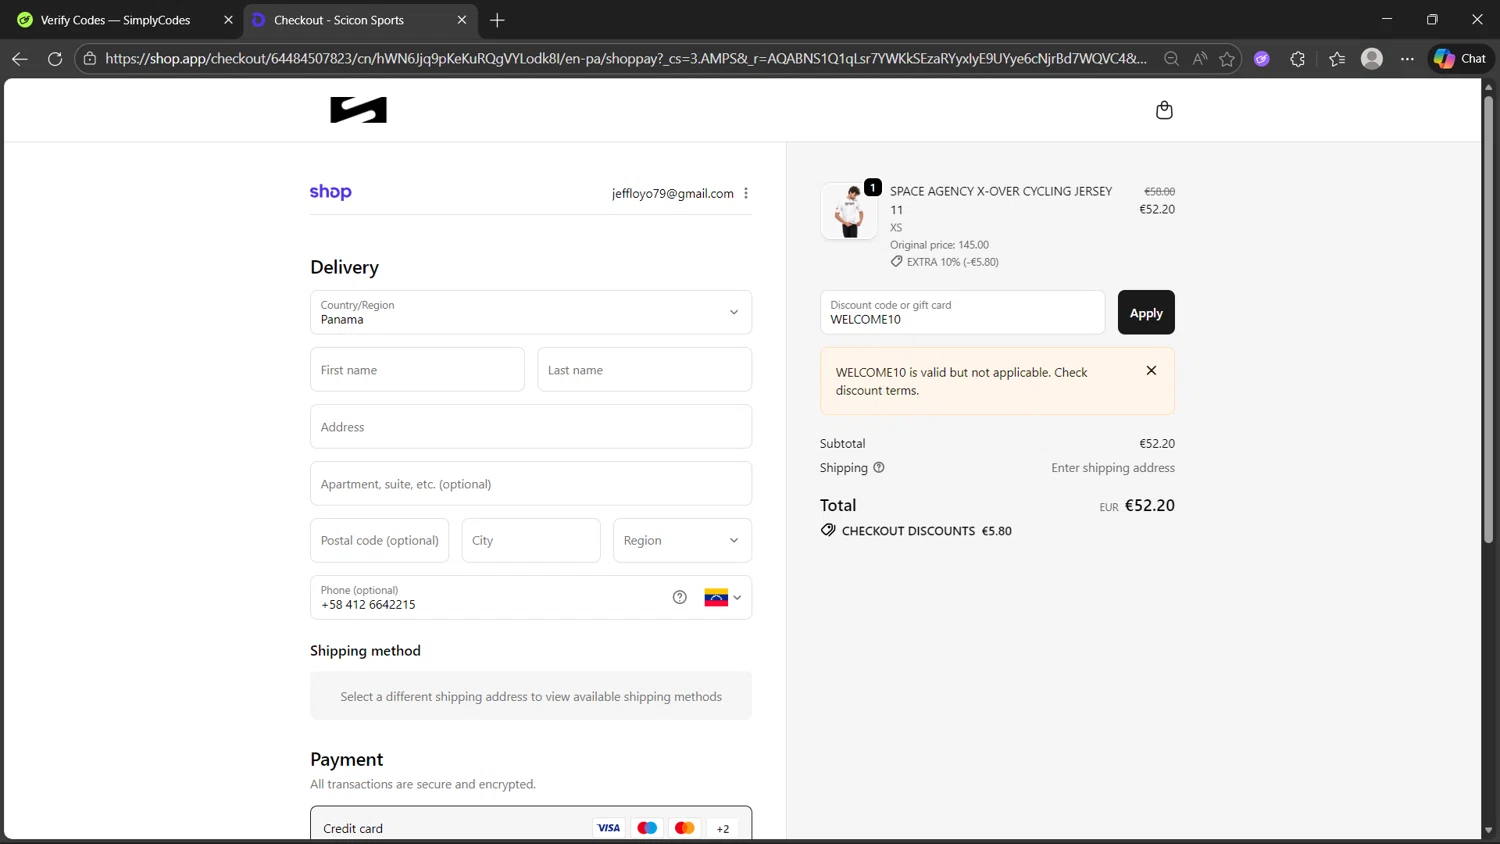Click the jeffloyo79@gmail.com email text
Viewport: 1500px width, 844px height.
673,193
